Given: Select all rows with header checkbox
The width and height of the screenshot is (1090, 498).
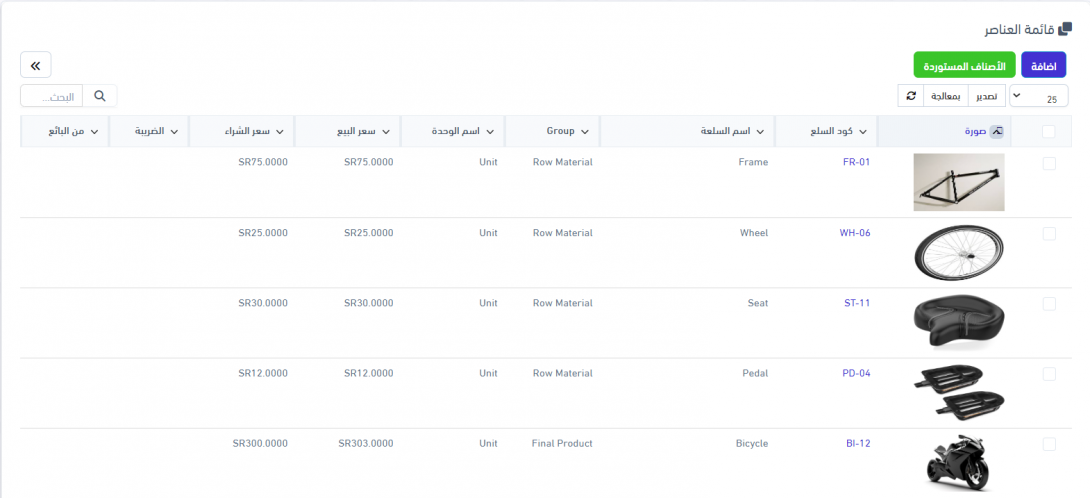Looking at the screenshot, I should [x=1048, y=131].
